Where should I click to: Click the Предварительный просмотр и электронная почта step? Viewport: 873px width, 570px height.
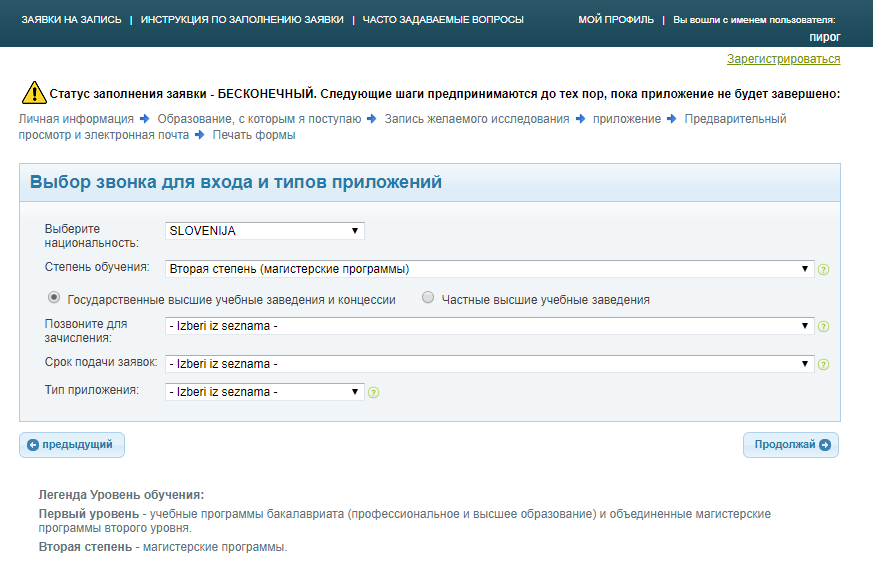tap(402, 127)
